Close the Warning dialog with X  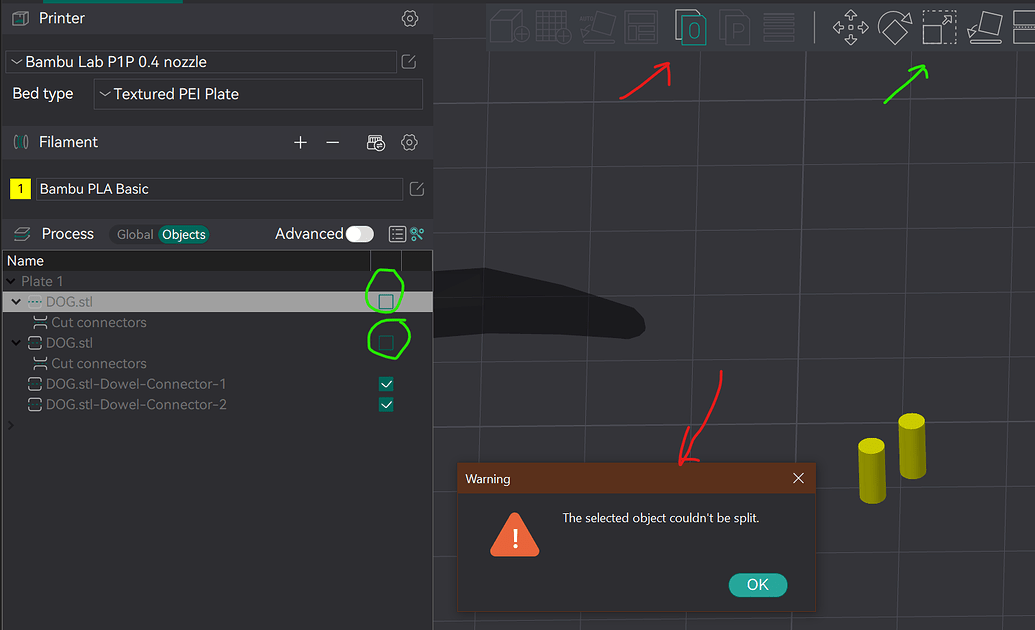click(x=798, y=478)
